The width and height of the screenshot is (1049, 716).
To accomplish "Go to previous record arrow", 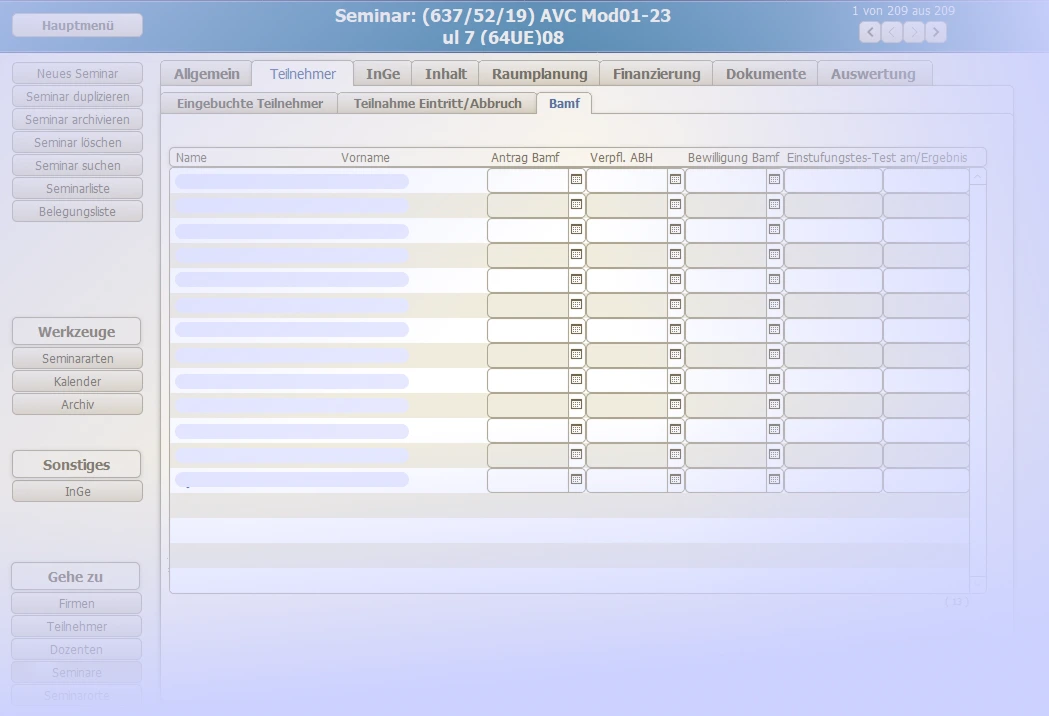I will (x=892, y=32).
